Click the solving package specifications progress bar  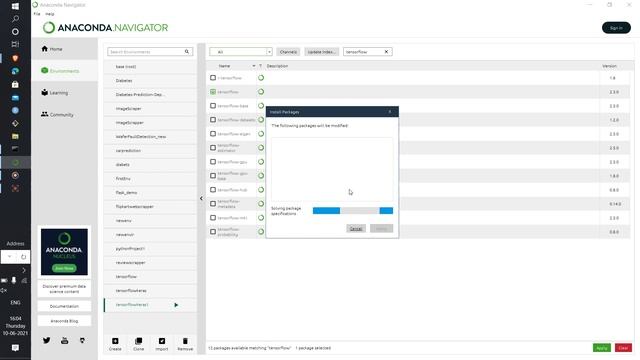coord(353,211)
